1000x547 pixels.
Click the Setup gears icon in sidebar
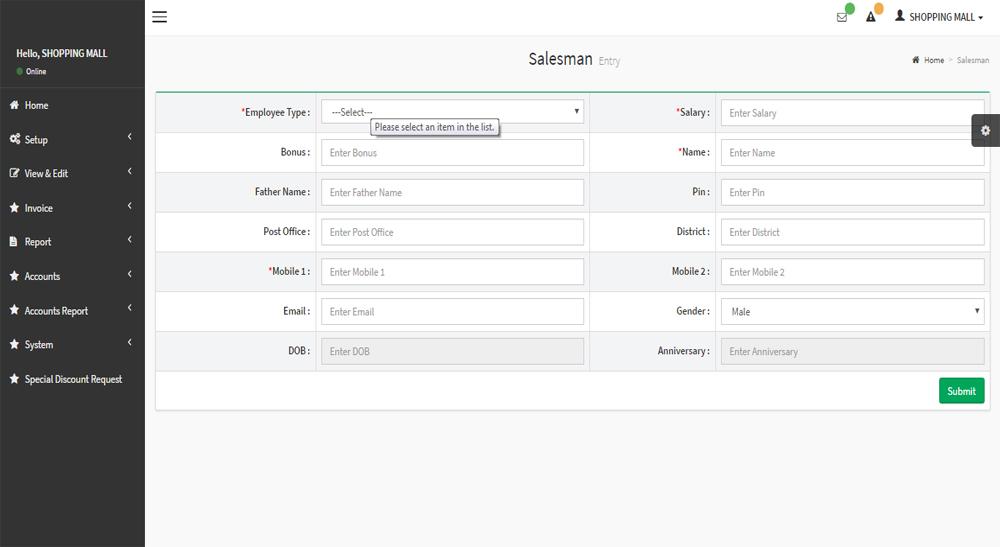coord(15,139)
